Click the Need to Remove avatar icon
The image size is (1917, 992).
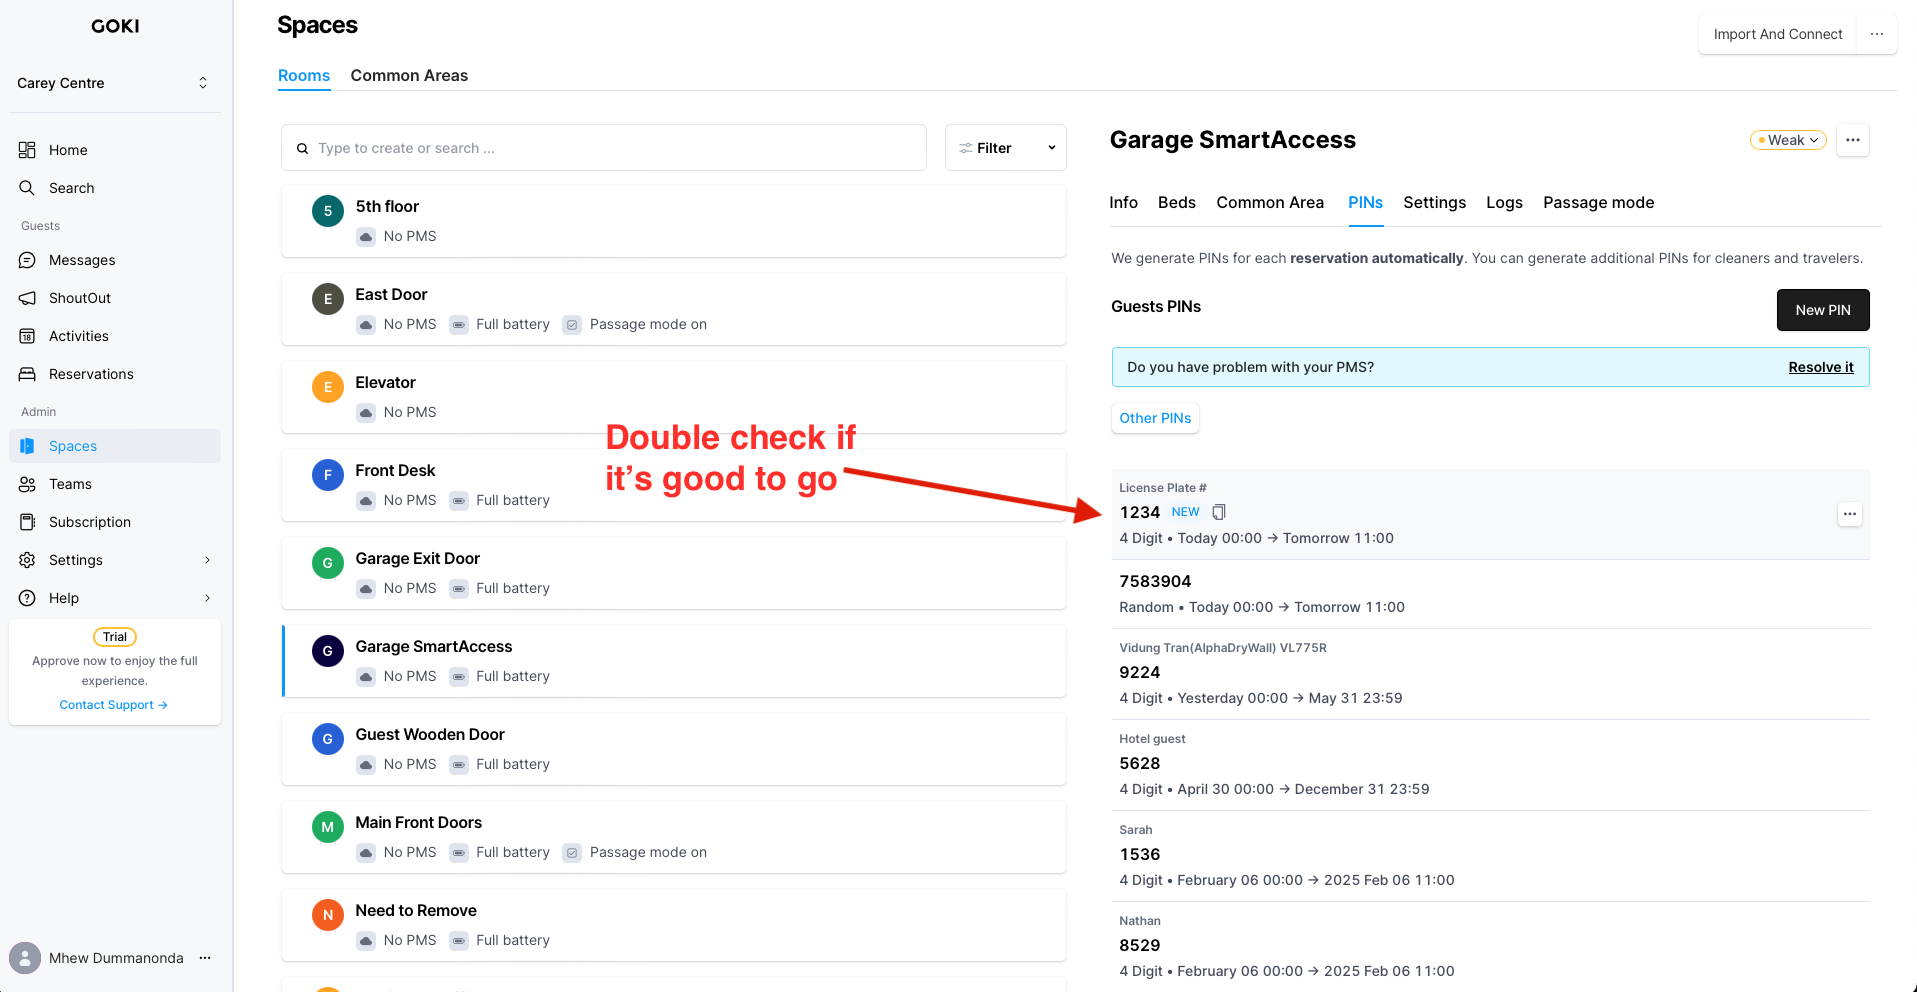click(328, 915)
